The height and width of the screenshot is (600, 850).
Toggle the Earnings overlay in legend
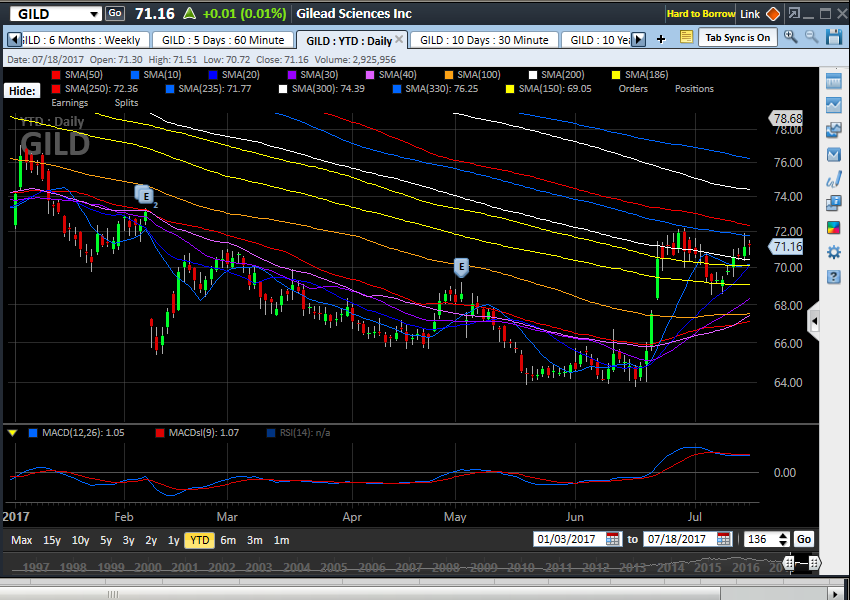[x=69, y=103]
